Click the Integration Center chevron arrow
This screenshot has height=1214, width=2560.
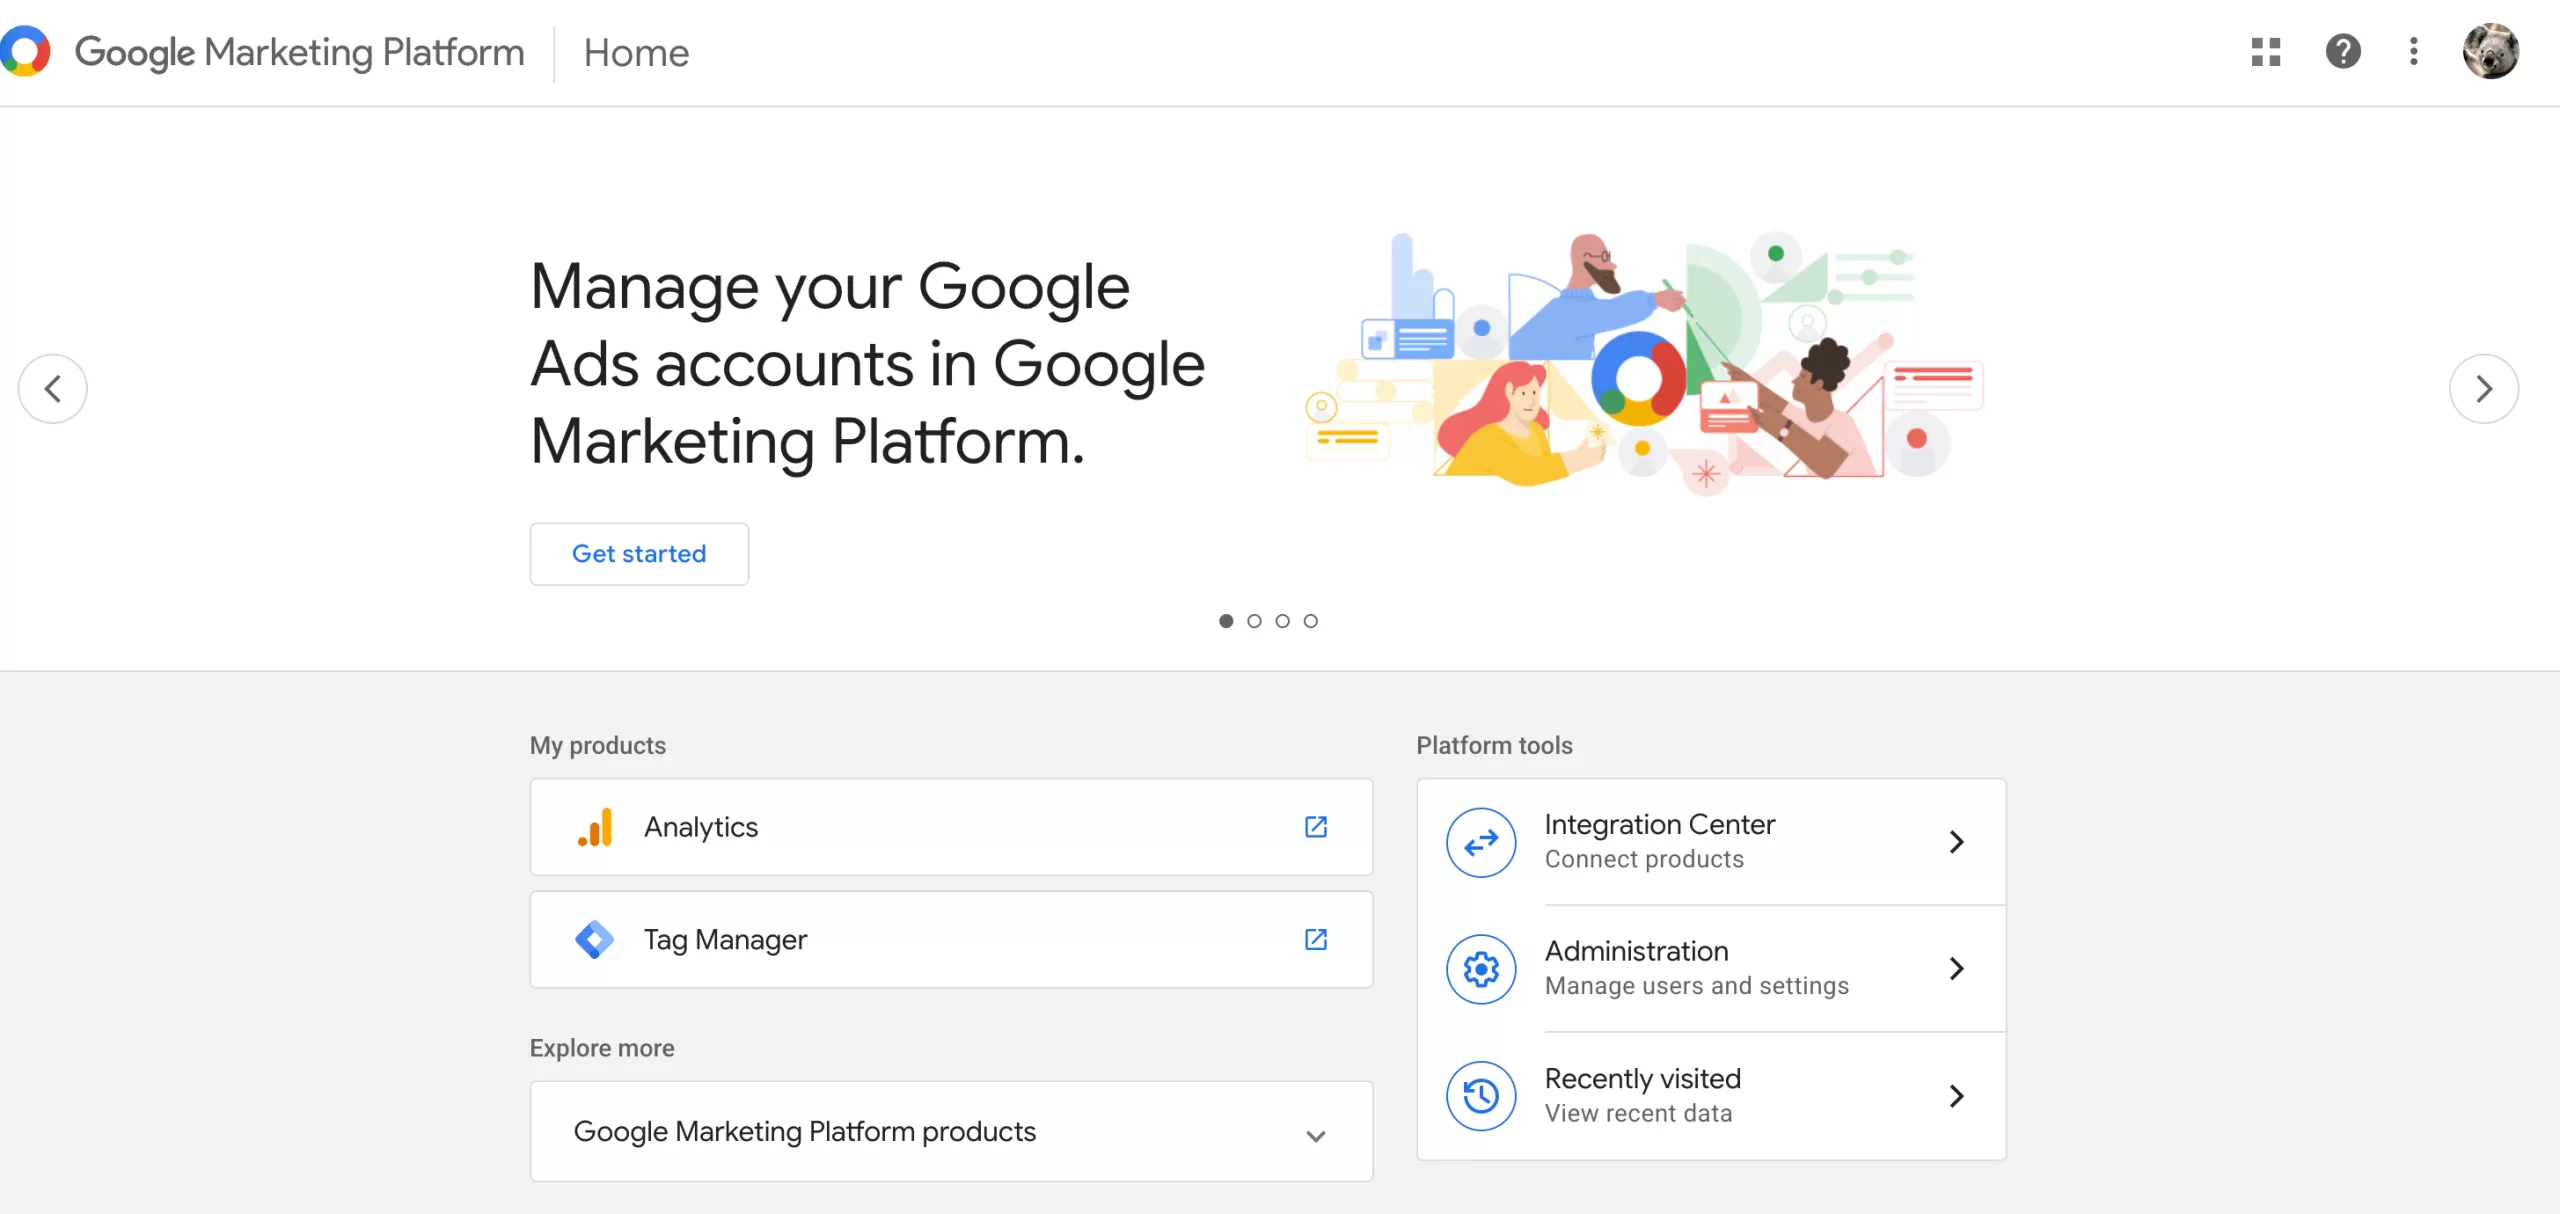click(1957, 842)
